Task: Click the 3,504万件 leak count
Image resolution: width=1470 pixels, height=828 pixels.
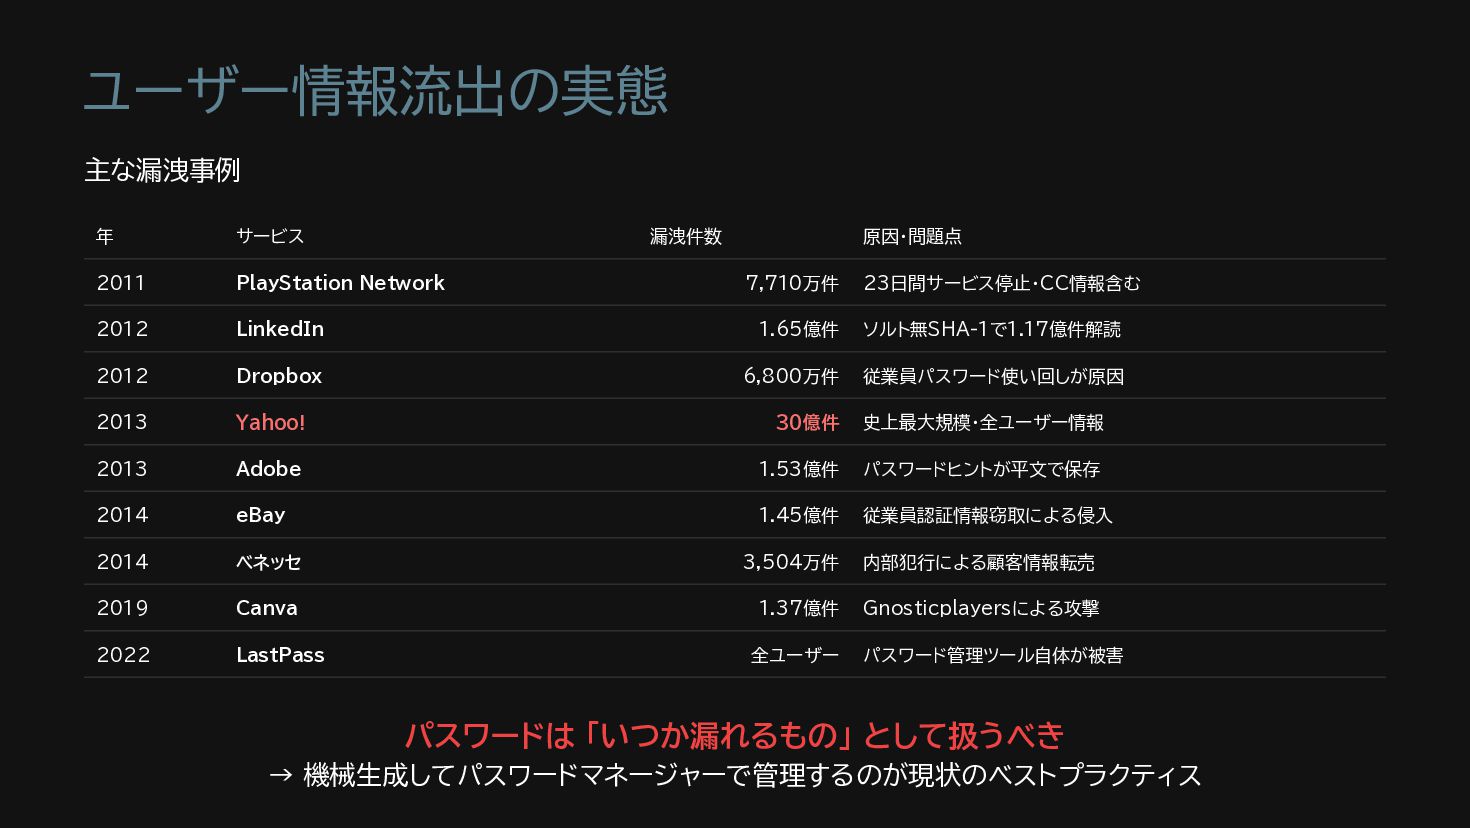Action: click(791, 562)
